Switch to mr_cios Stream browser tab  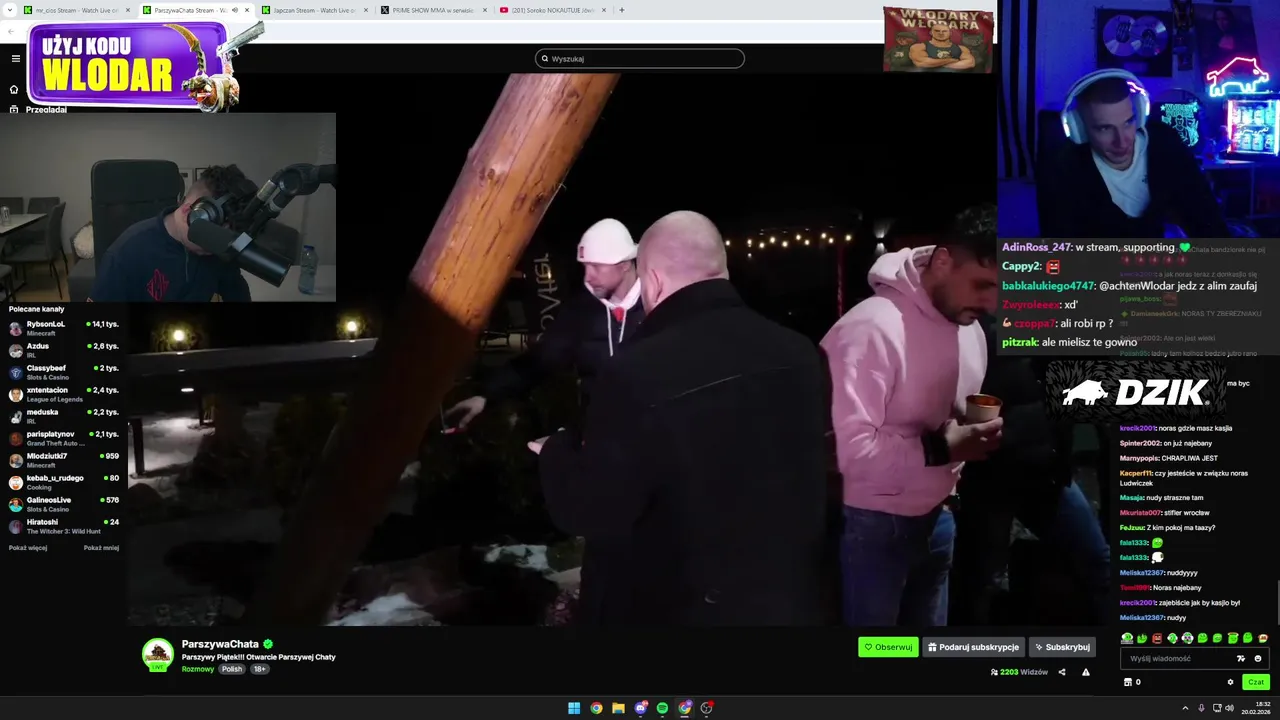pos(77,10)
